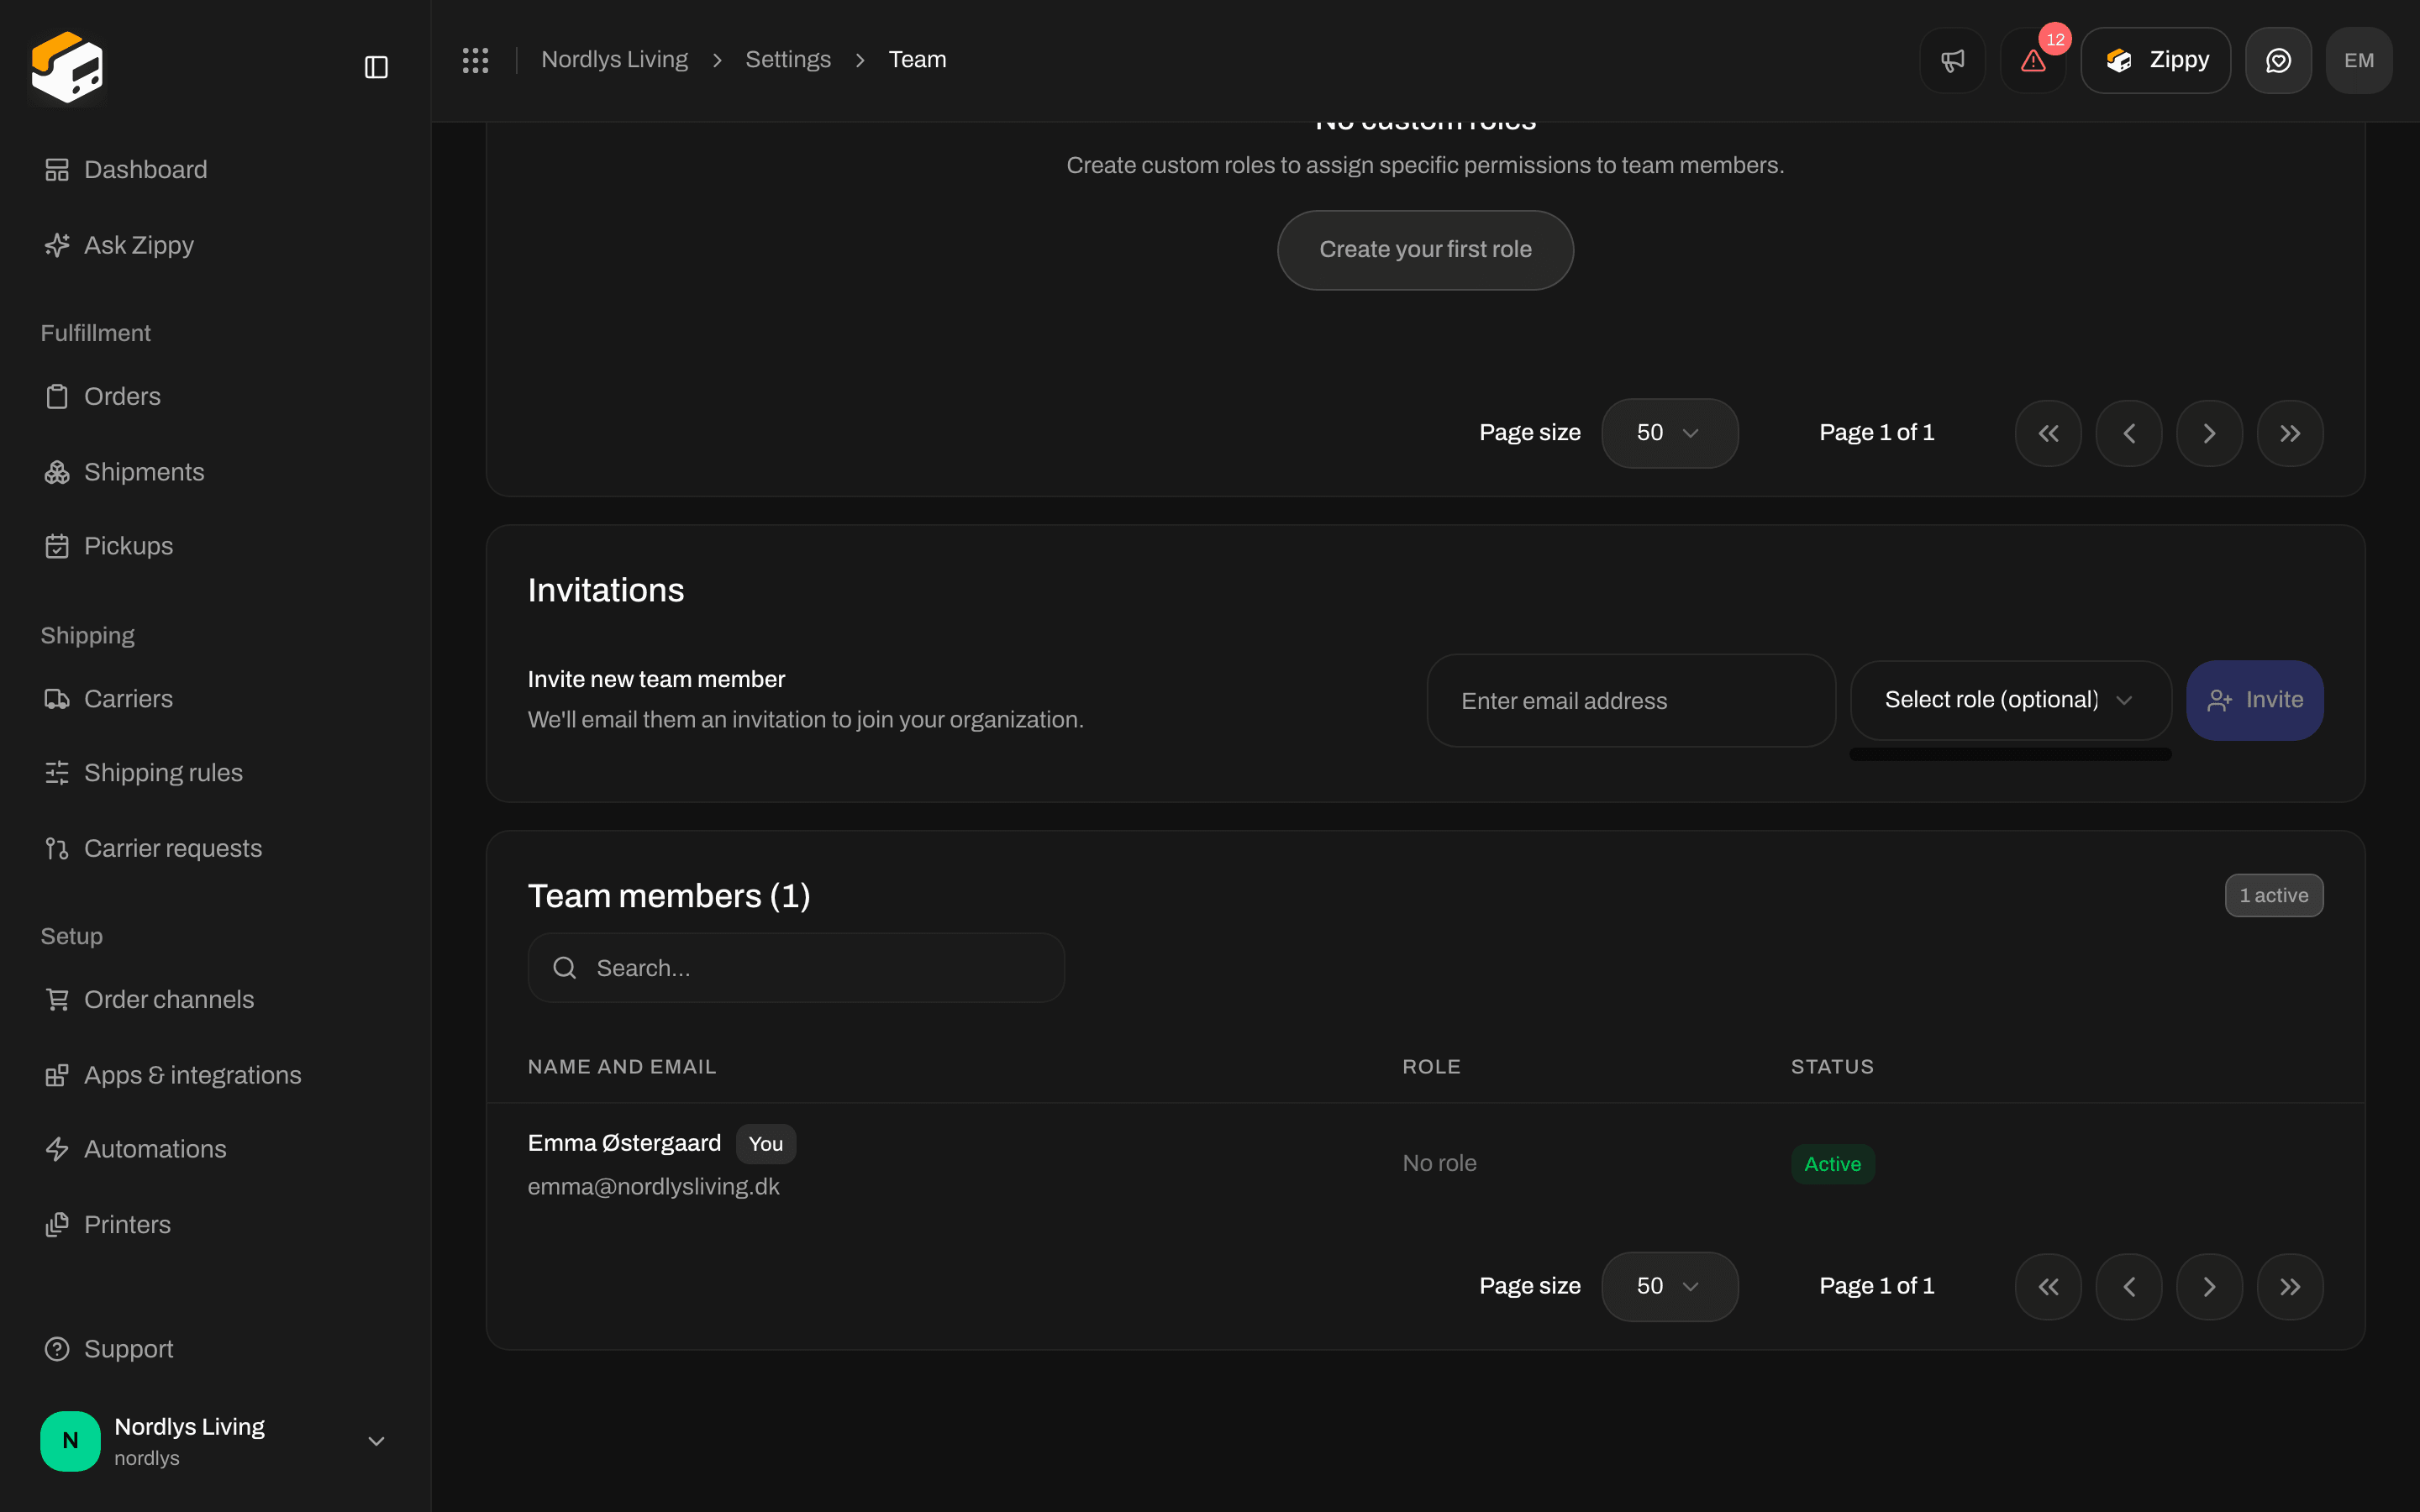2420x1512 pixels.
Task: Click the Settings breadcrumb
Action: click(x=788, y=60)
